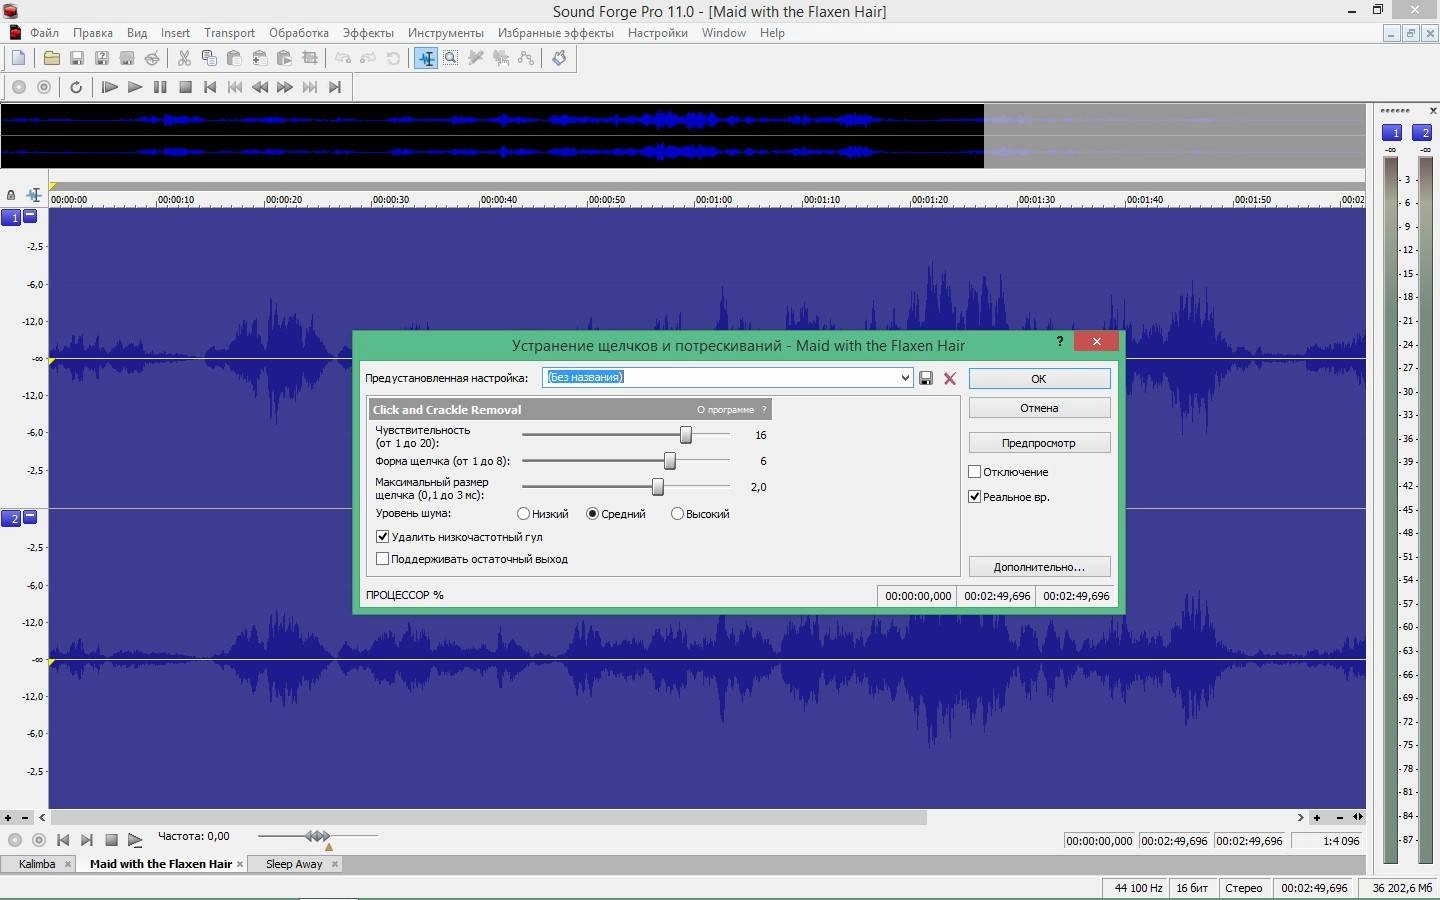Click the Trim/Crop toolbar icon

[x=310, y=58]
